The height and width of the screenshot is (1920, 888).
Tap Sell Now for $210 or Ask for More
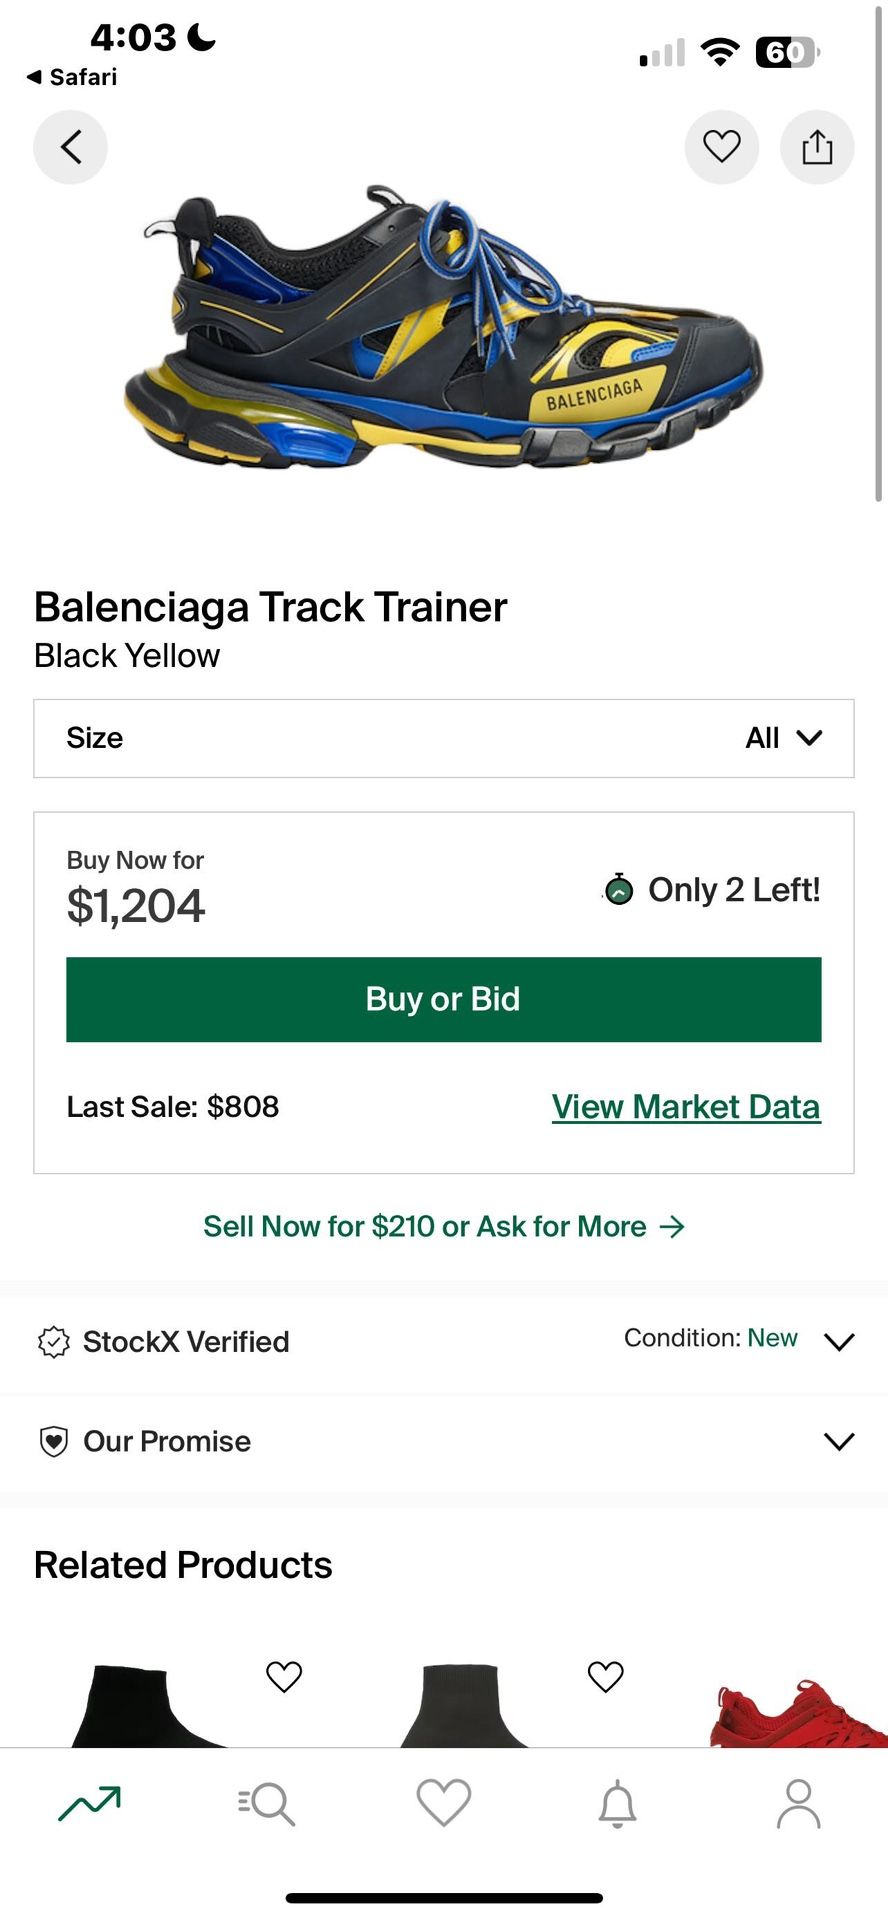pyautogui.click(x=444, y=1226)
